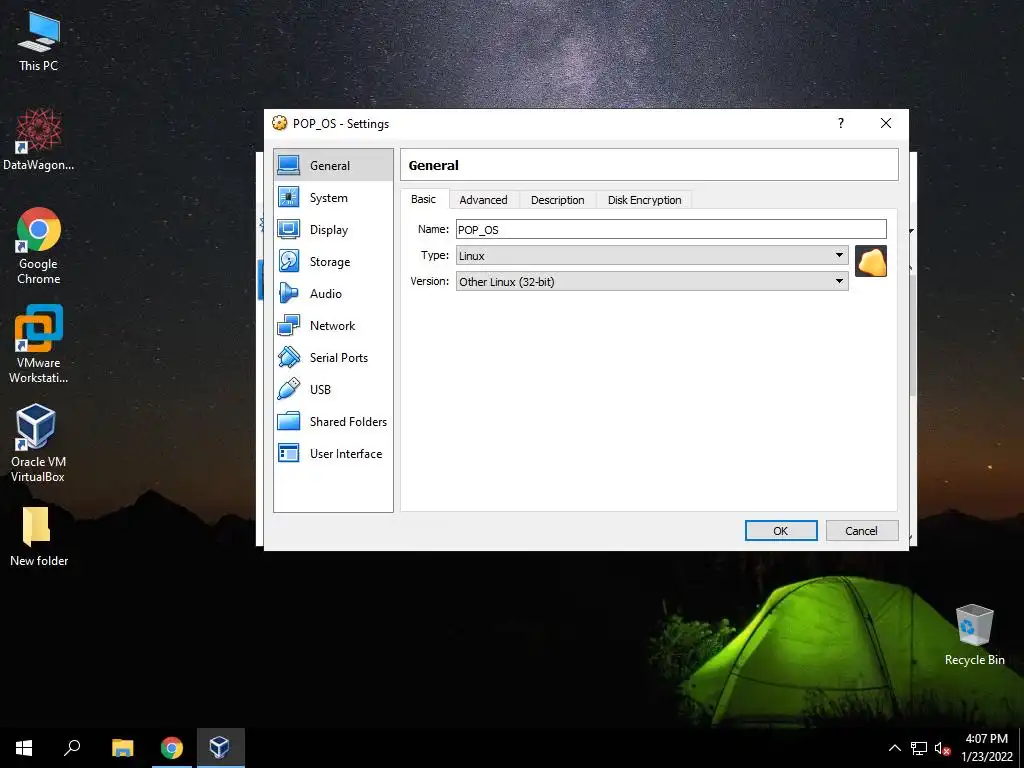Screen dimensions: 1024x768
Task: Select the General settings category icon
Action: pos(288,165)
